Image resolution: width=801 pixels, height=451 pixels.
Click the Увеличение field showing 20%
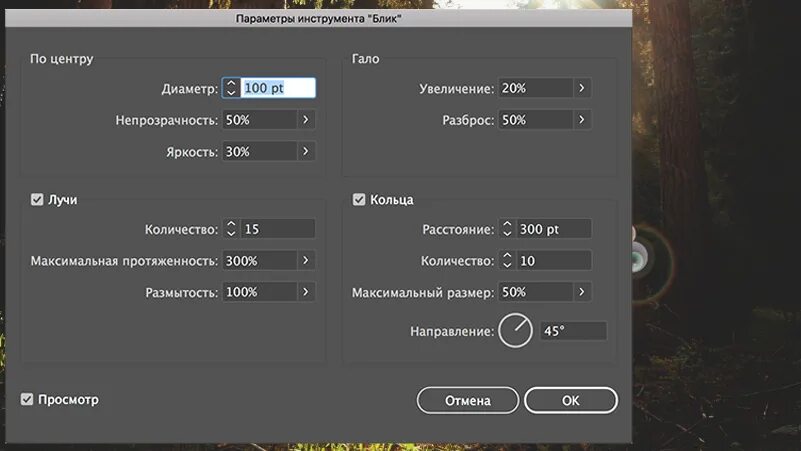535,88
